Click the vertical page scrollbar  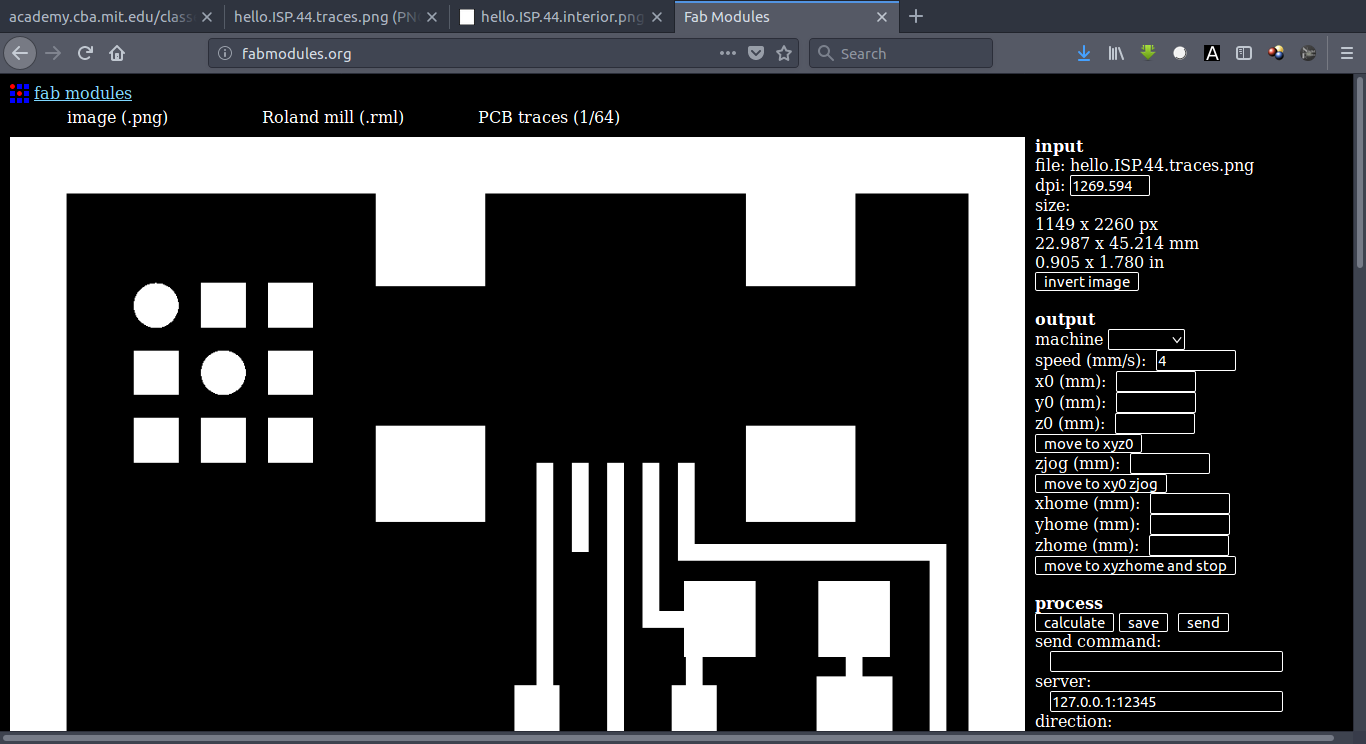[x=1360, y=170]
